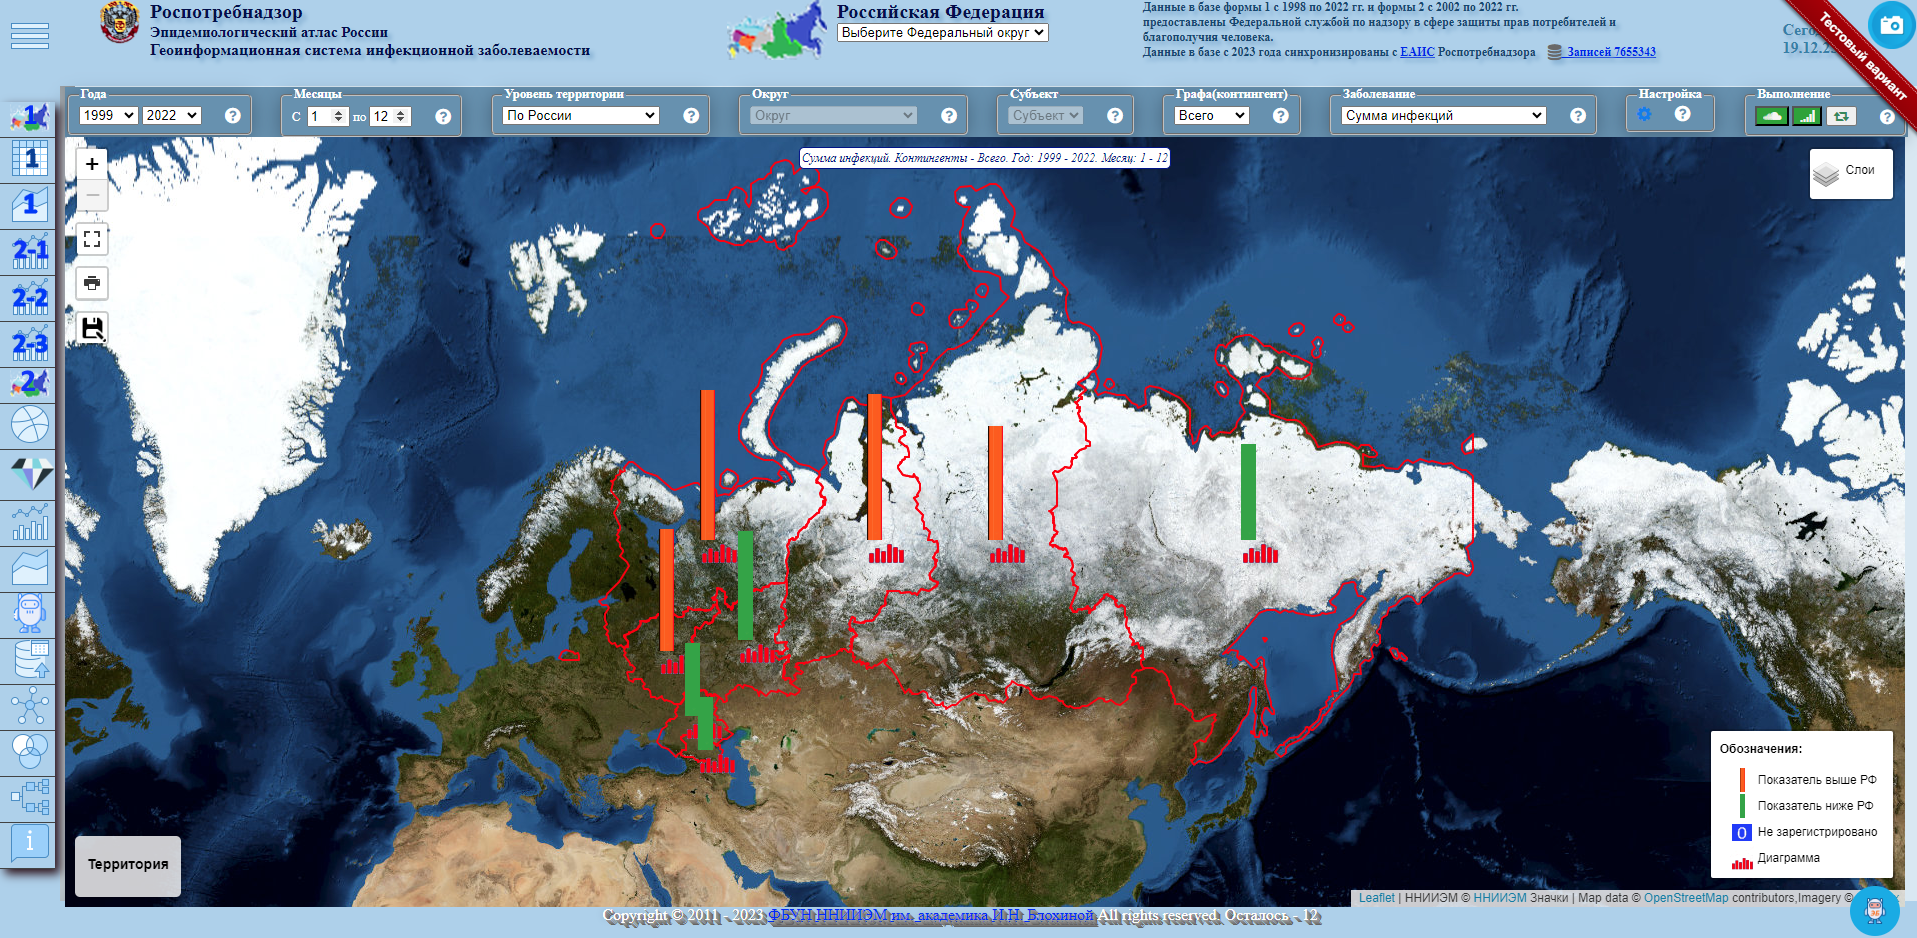The width and height of the screenshot is (1917, 938).
Task: Toggle the green cloud button under Выполнение
Action: pos(1772,116)
